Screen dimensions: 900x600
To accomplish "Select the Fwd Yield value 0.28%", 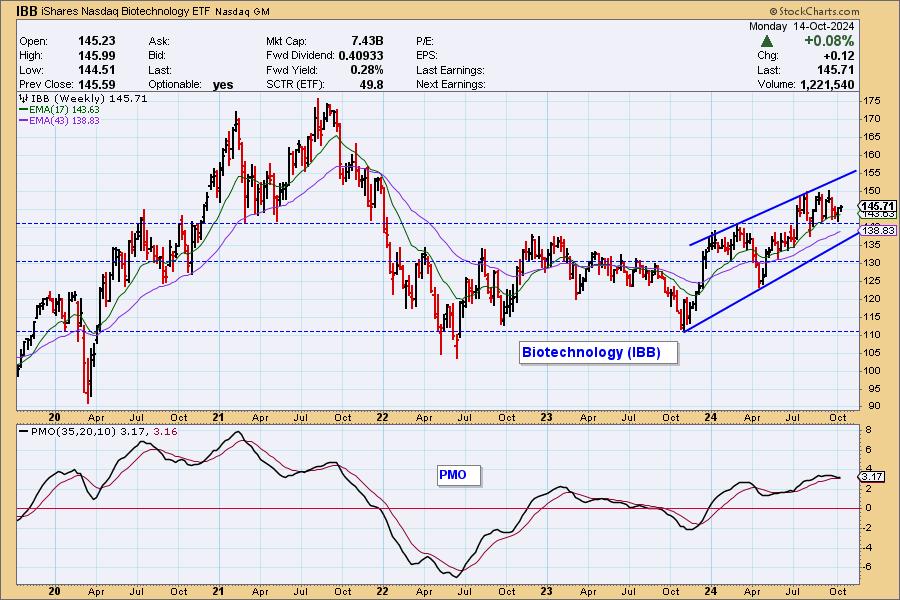I will pyautogui.click(x=367, y=70).
